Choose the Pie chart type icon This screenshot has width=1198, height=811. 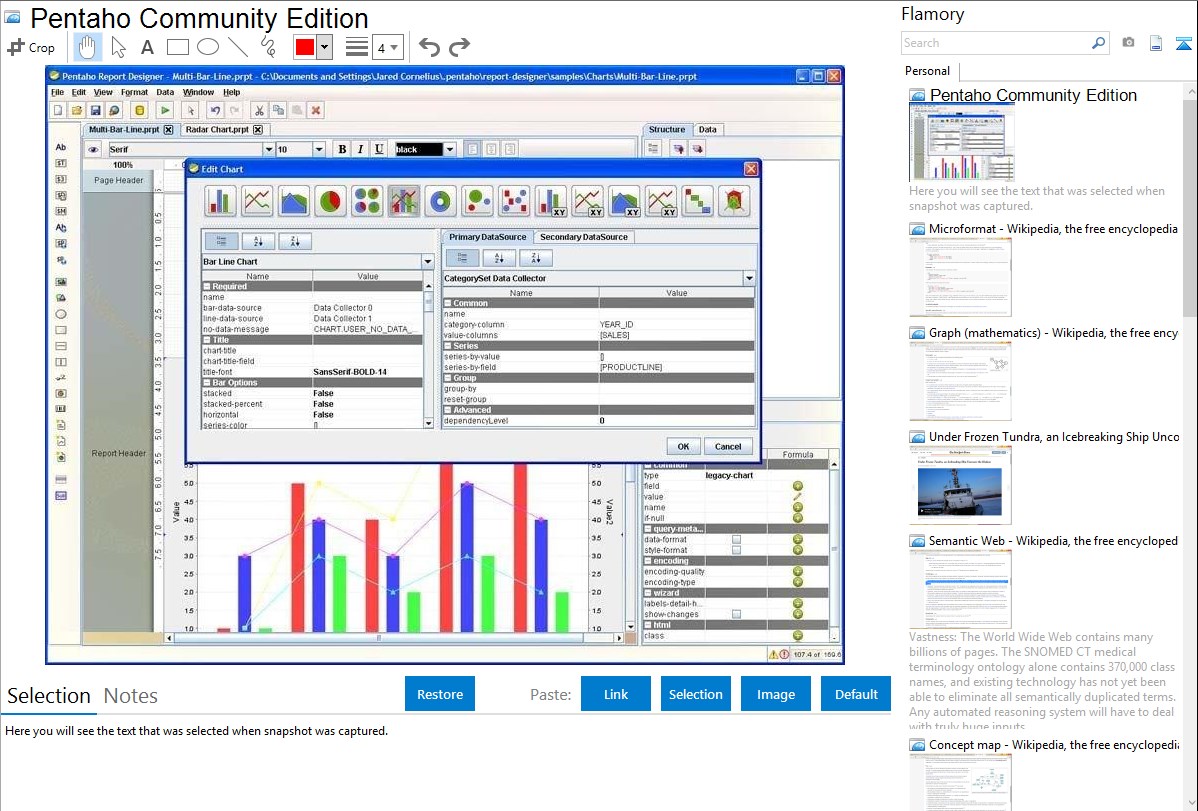(x=330, y=201)
